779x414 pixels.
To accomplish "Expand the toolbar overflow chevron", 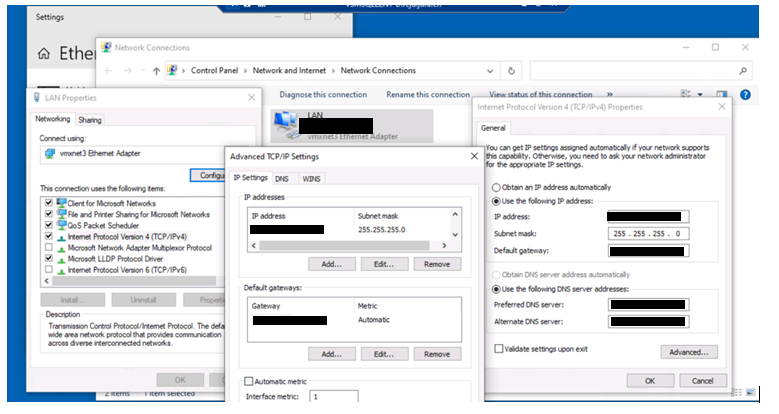I will (x=610, y=94).
